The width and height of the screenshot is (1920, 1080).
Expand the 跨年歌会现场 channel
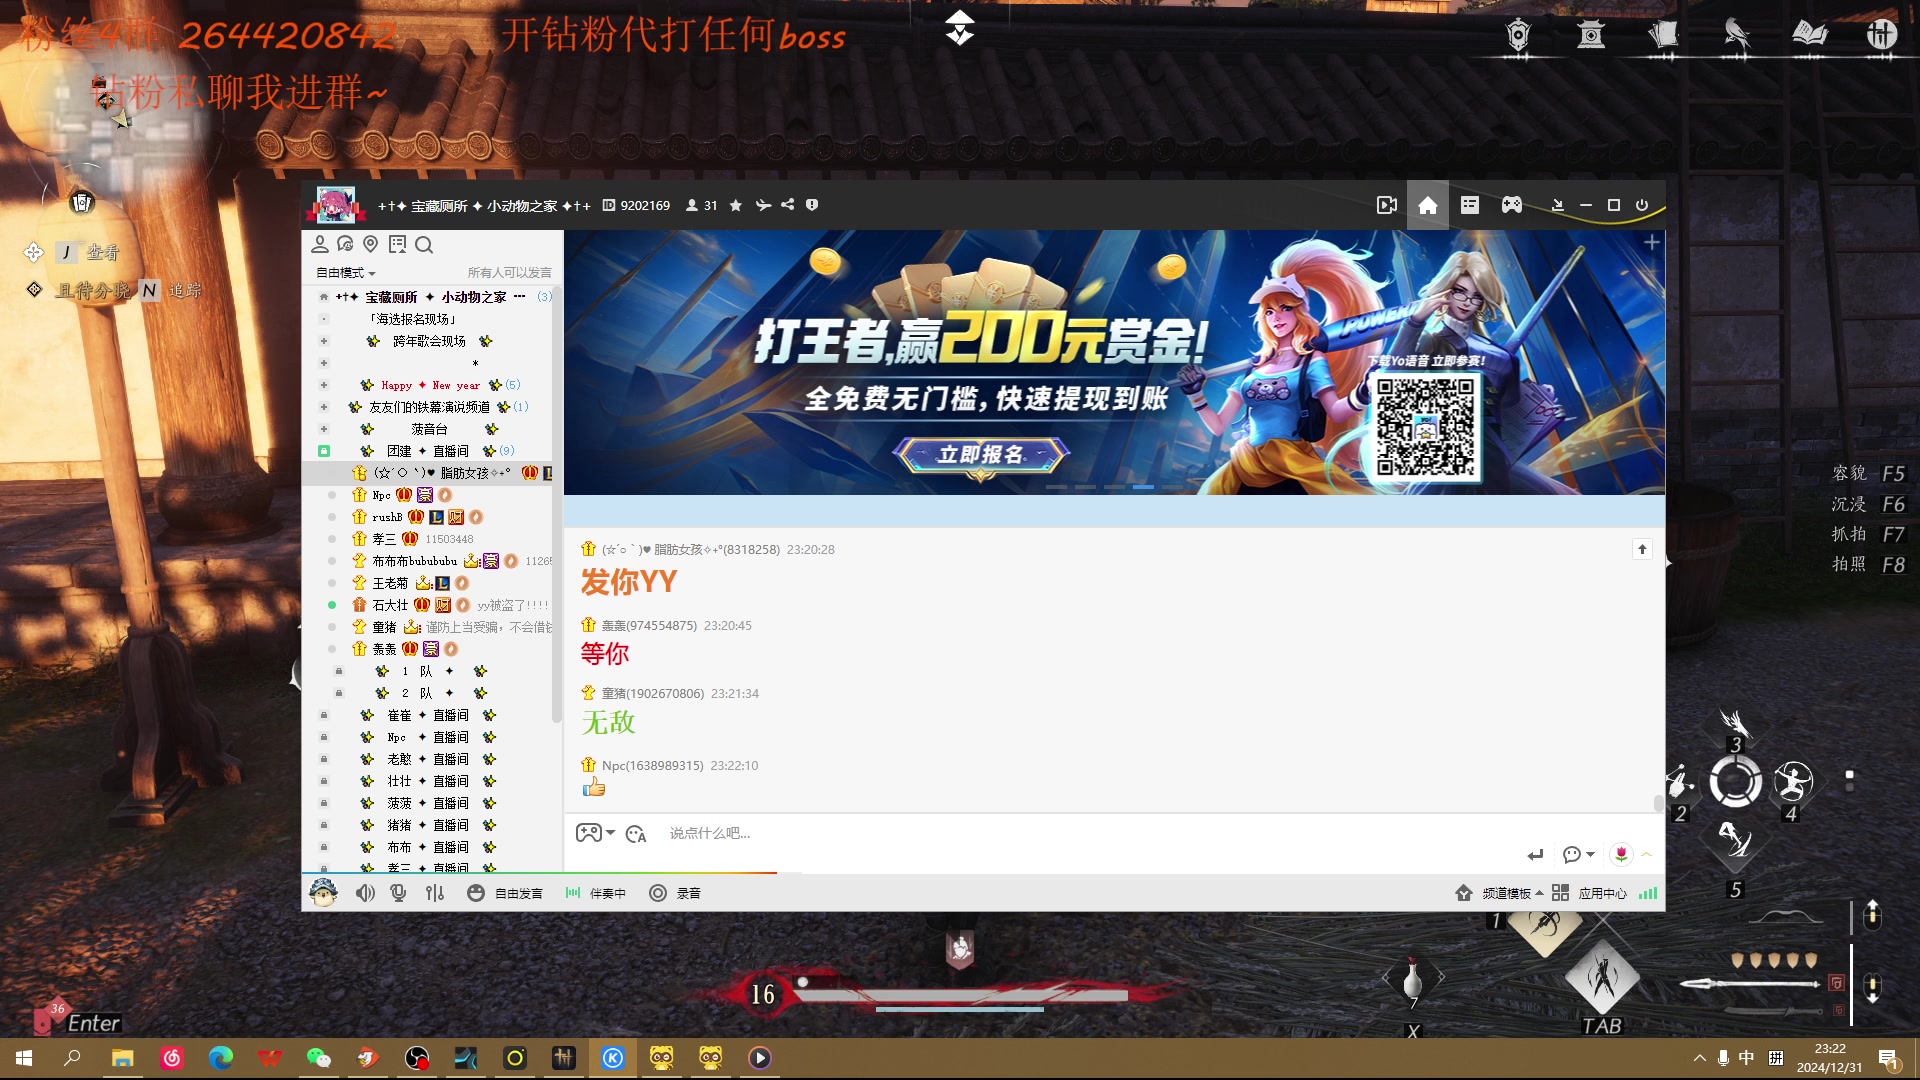(x=324, y=341)
